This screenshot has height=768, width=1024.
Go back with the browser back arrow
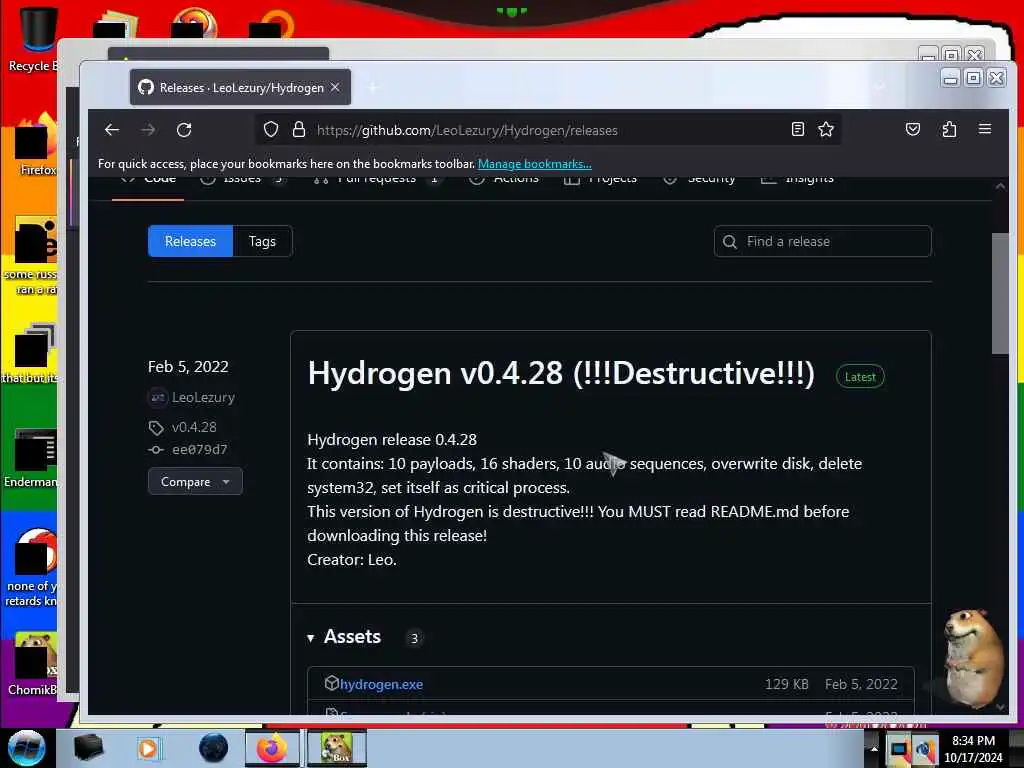tap(112, 130)
